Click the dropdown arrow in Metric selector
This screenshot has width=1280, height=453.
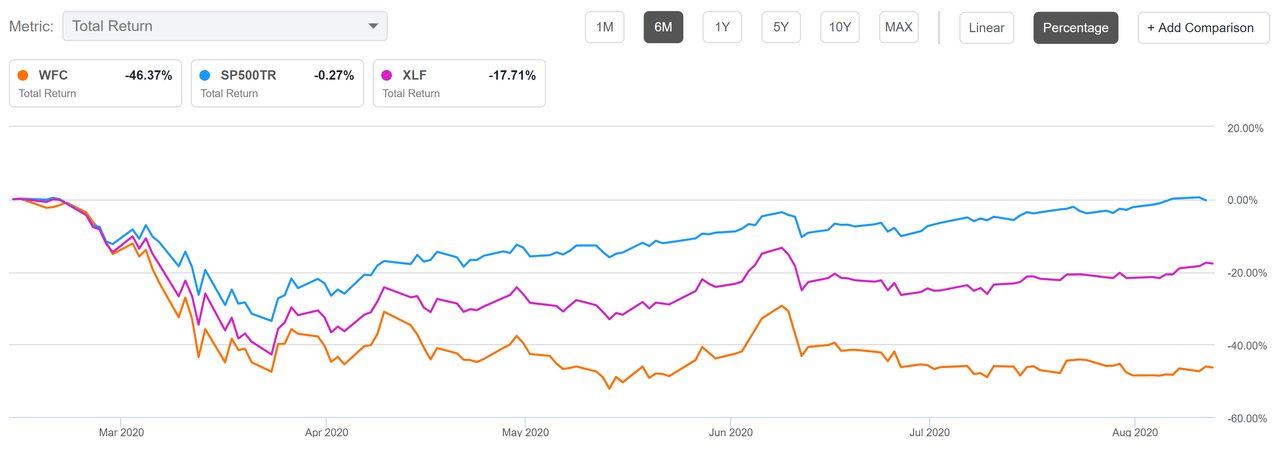[x=373, y=26]
